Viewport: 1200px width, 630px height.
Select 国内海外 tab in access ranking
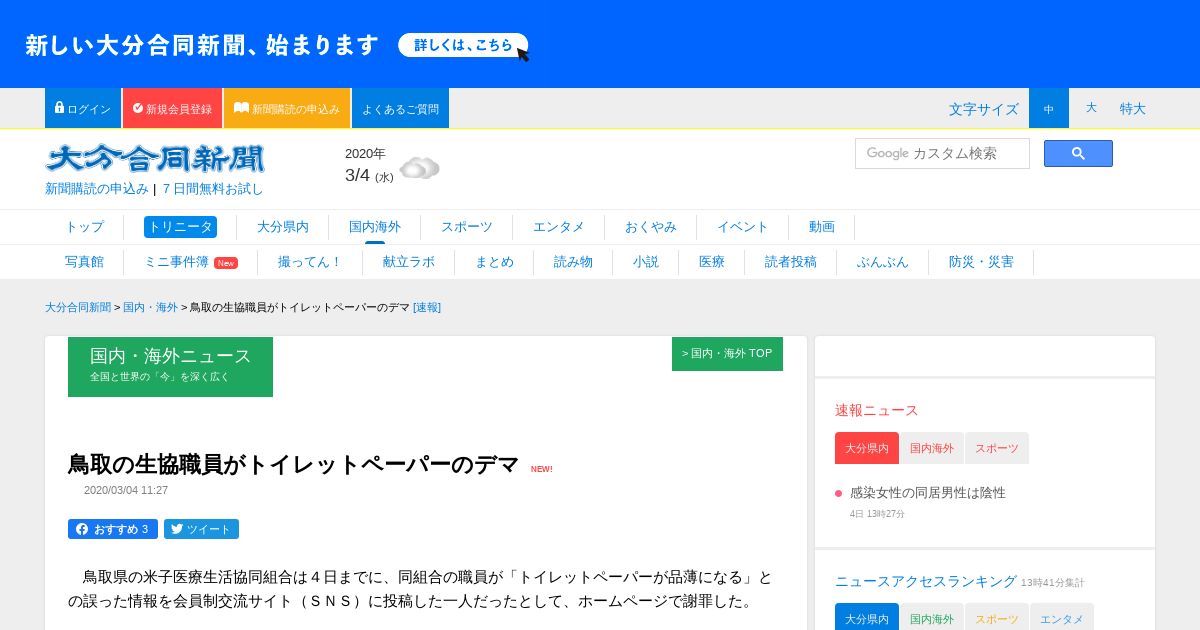coord(932,618)
